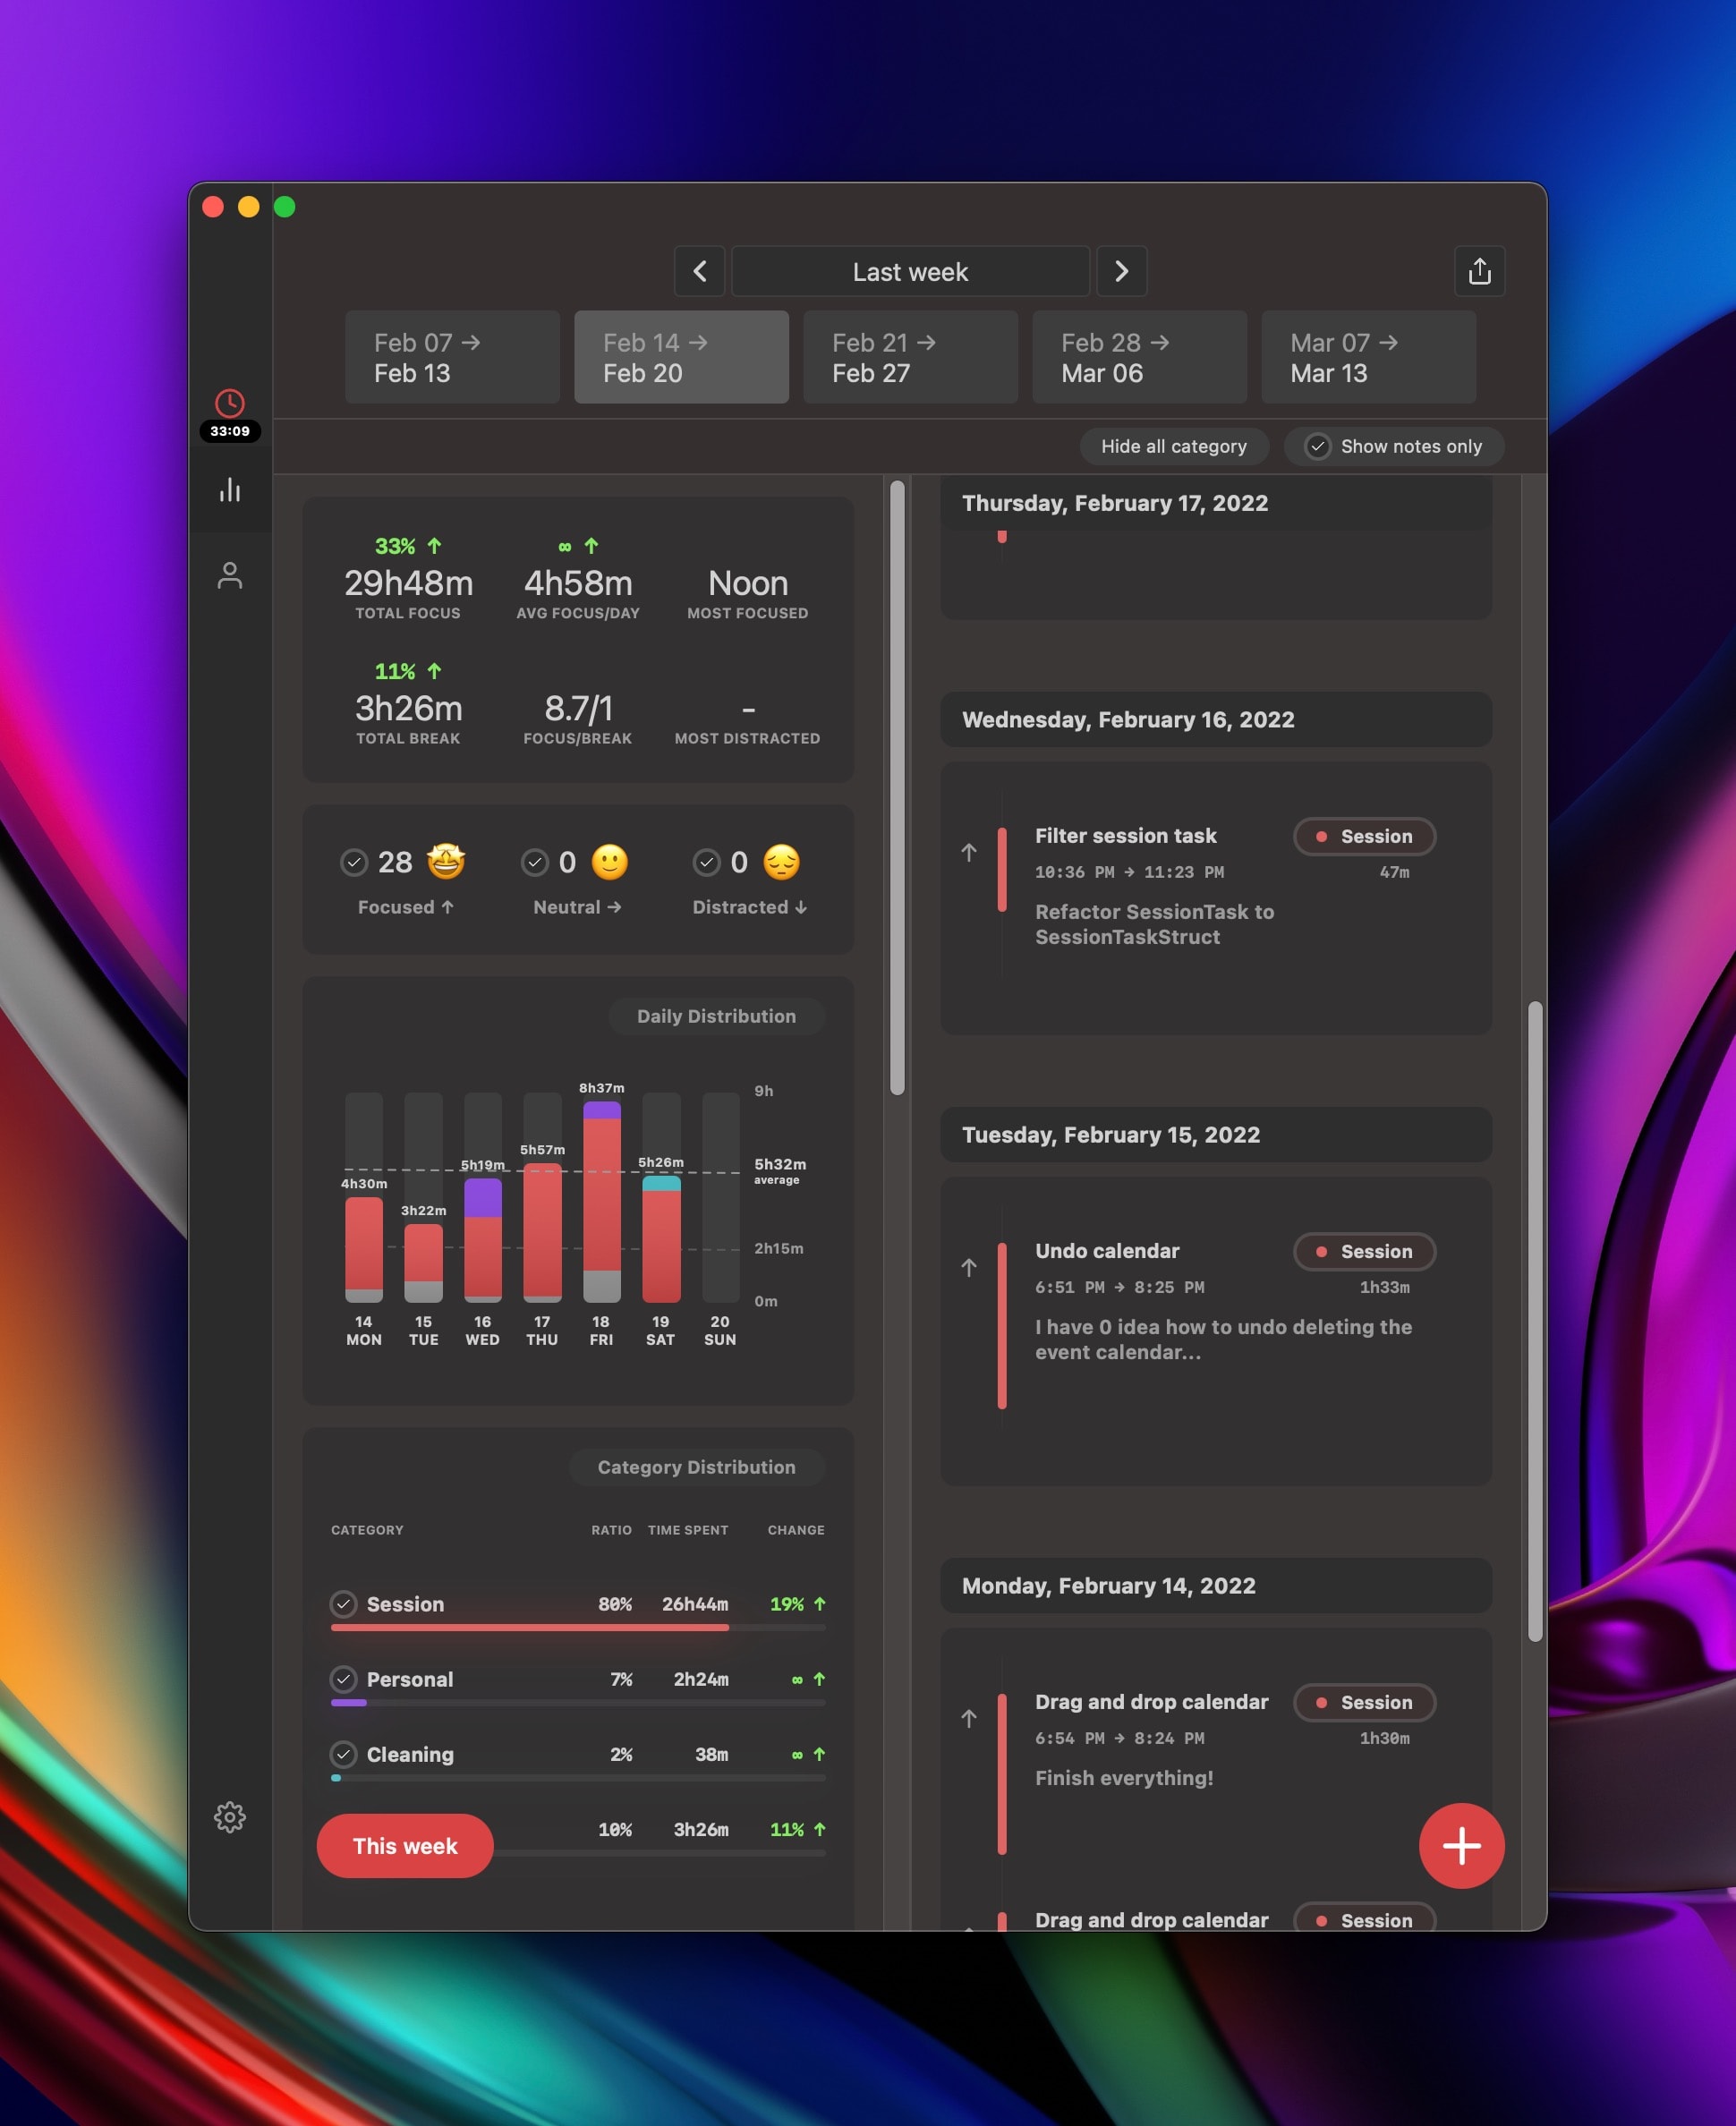Enable the Personal category checkbox
The width and height of the screenshot is (1736, 2126).
point(345,1680)
